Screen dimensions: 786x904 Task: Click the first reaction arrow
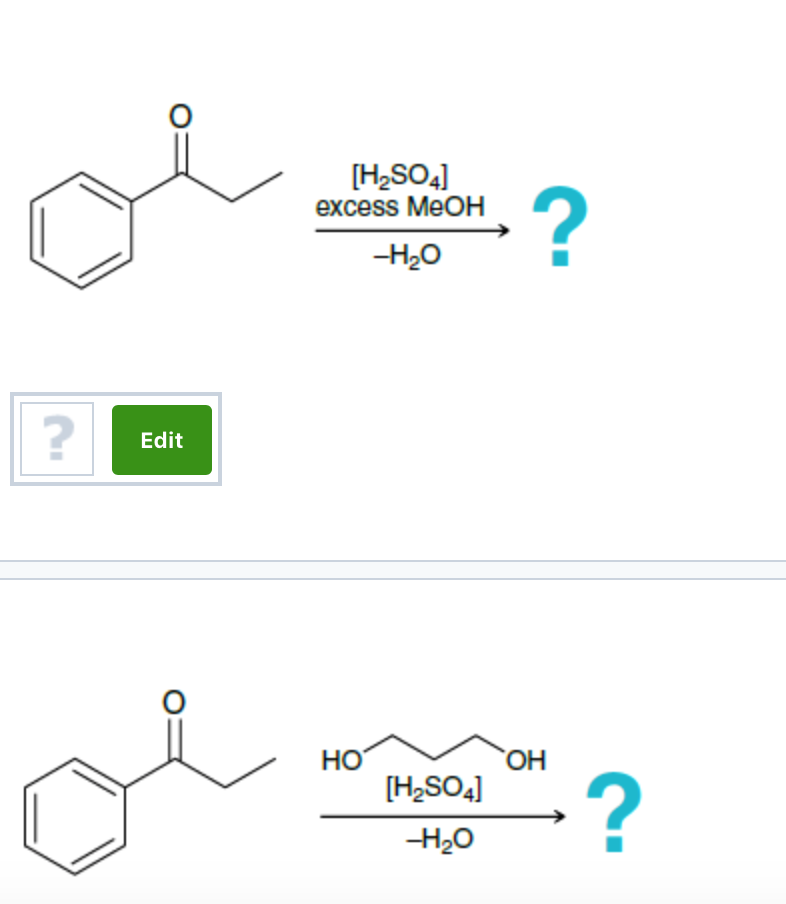coord(412,229)
